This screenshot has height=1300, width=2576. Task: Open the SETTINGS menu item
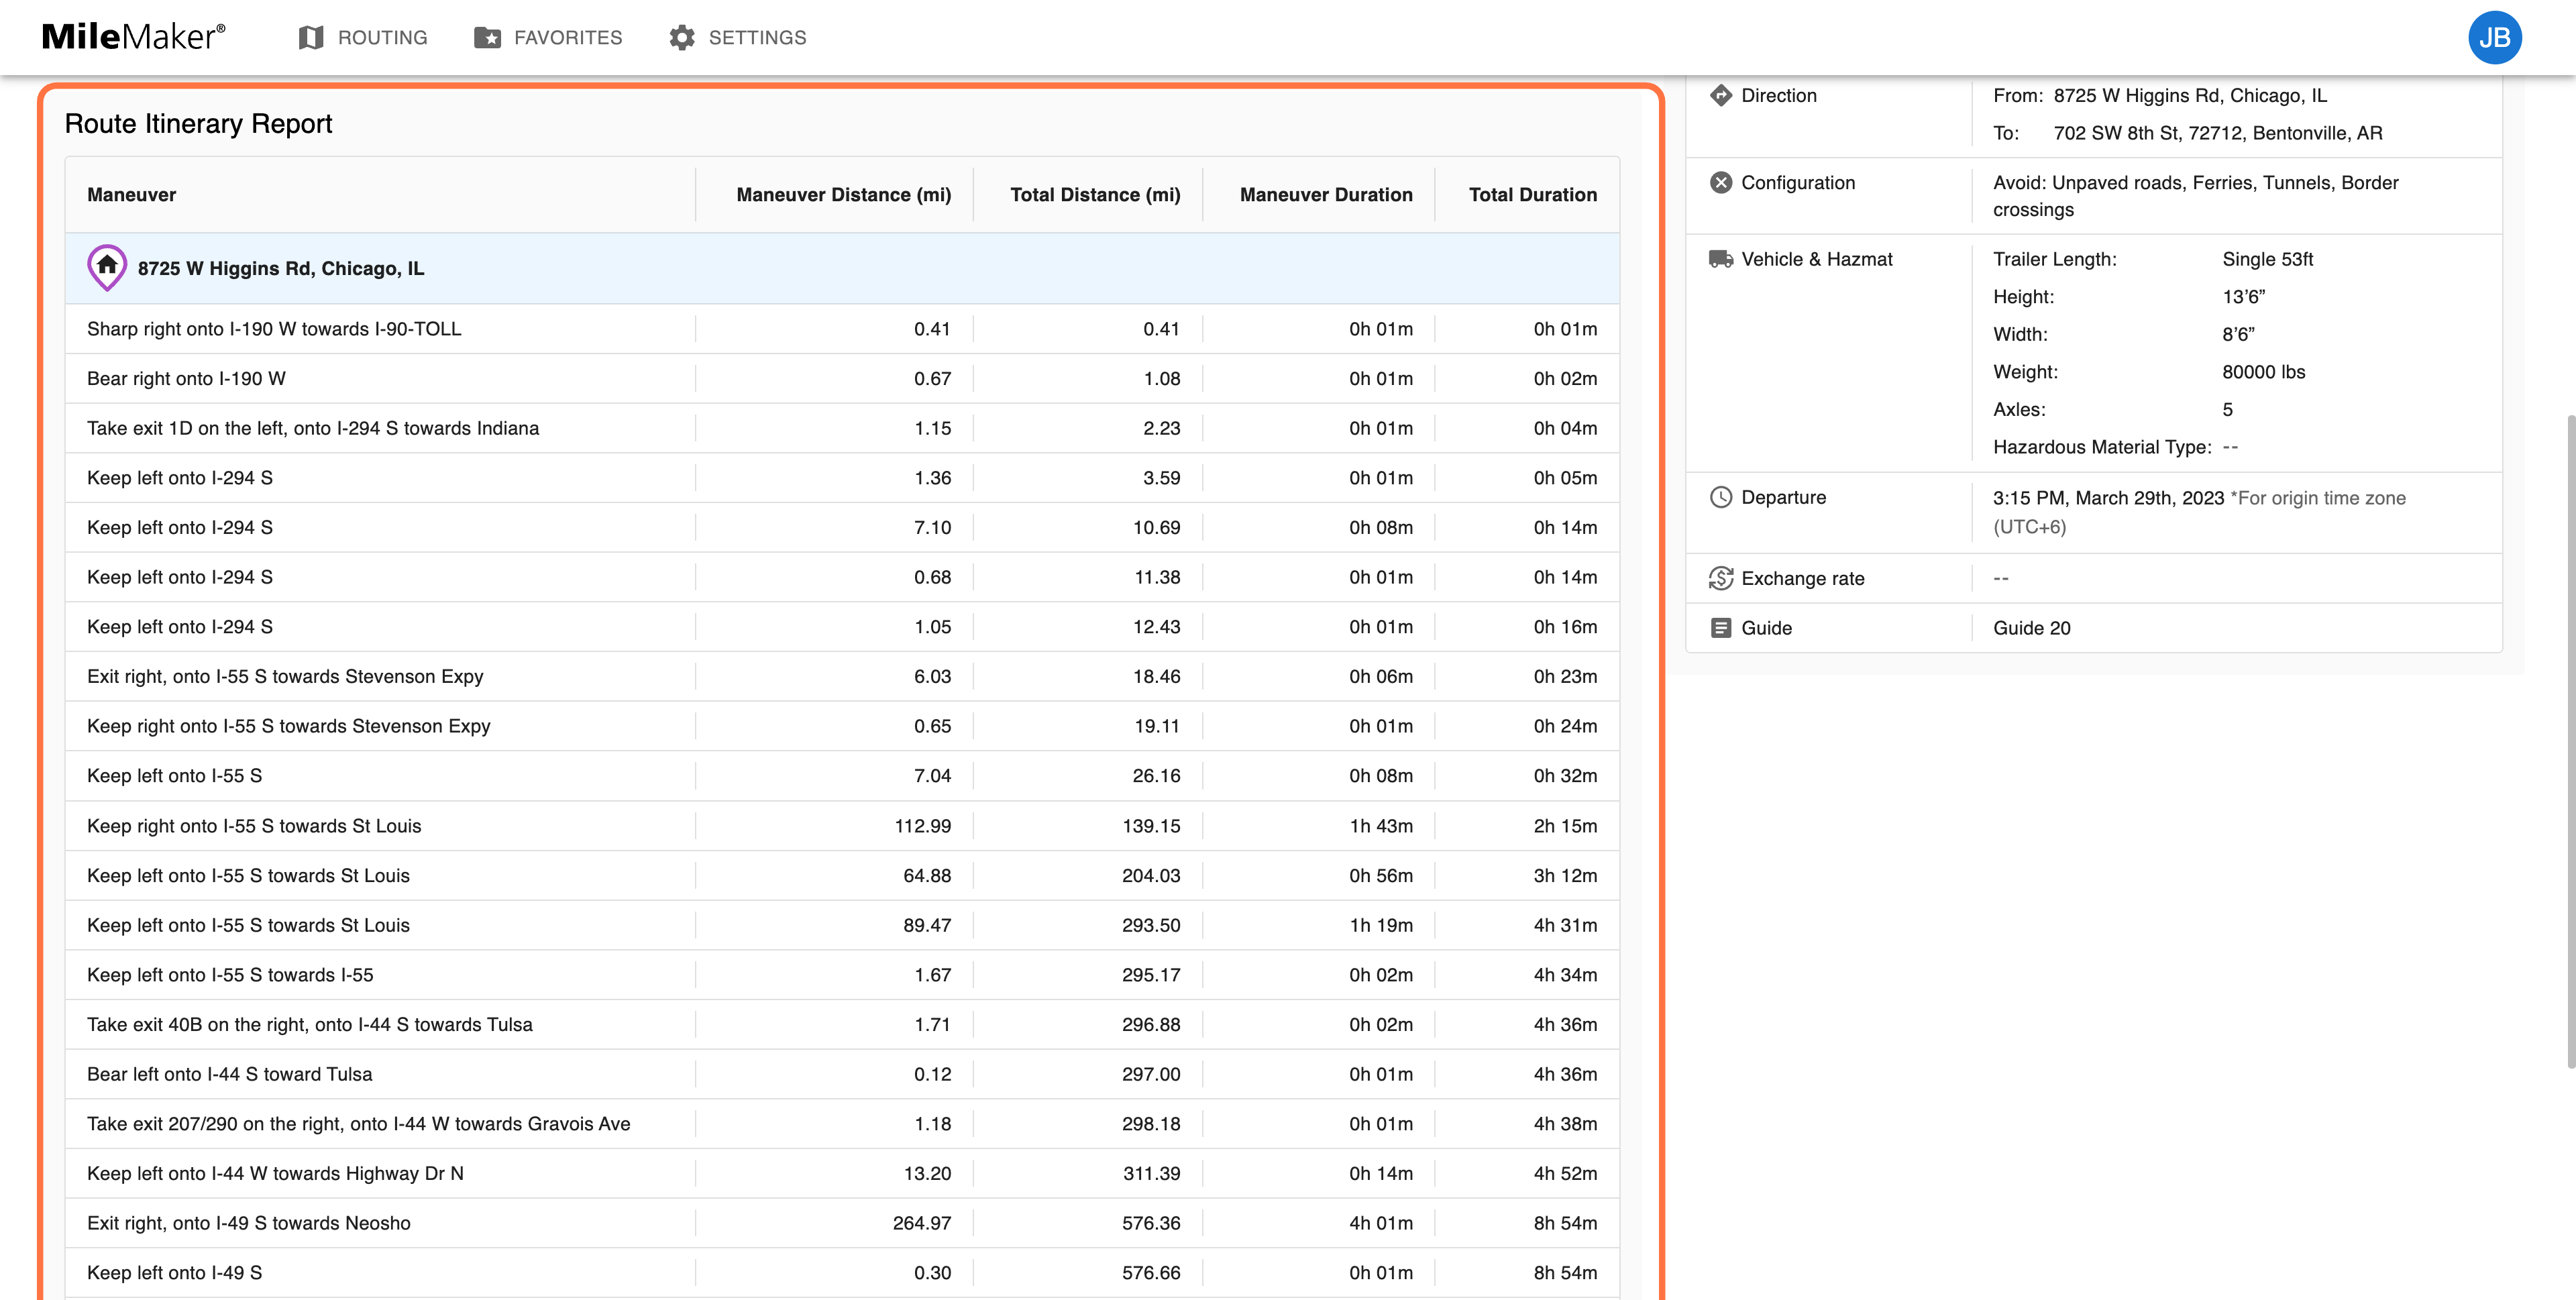738,37
